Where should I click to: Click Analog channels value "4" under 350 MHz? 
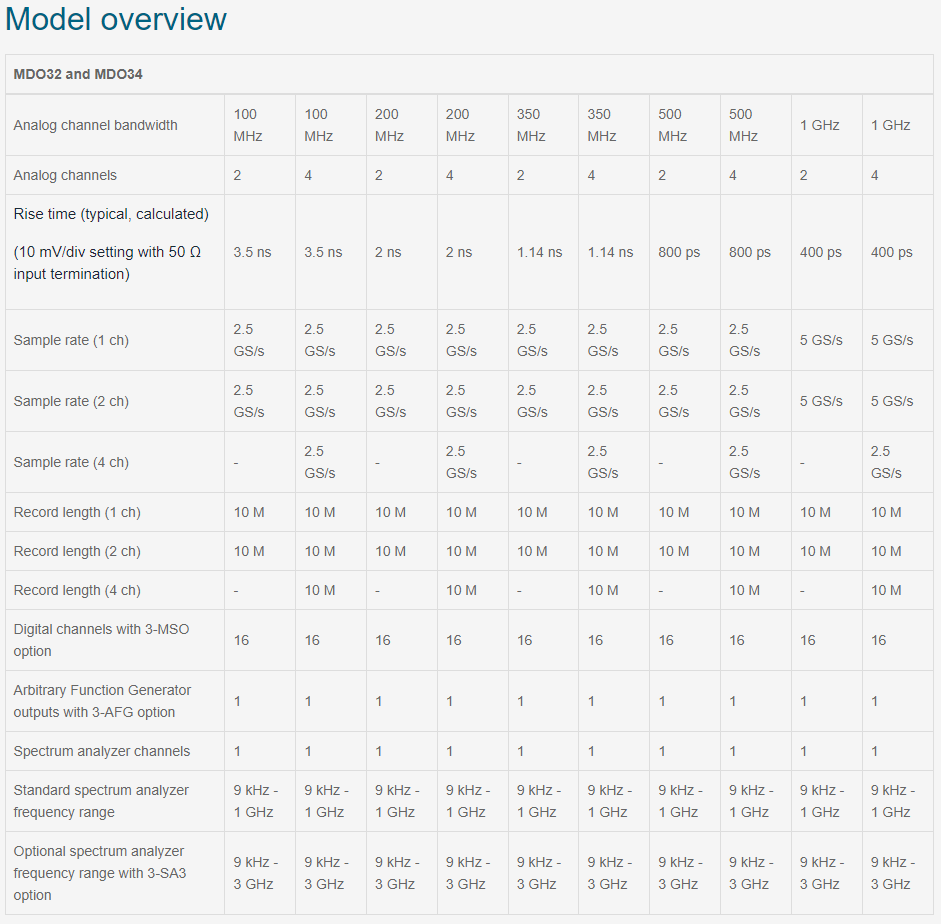click(x=591, y=175)
